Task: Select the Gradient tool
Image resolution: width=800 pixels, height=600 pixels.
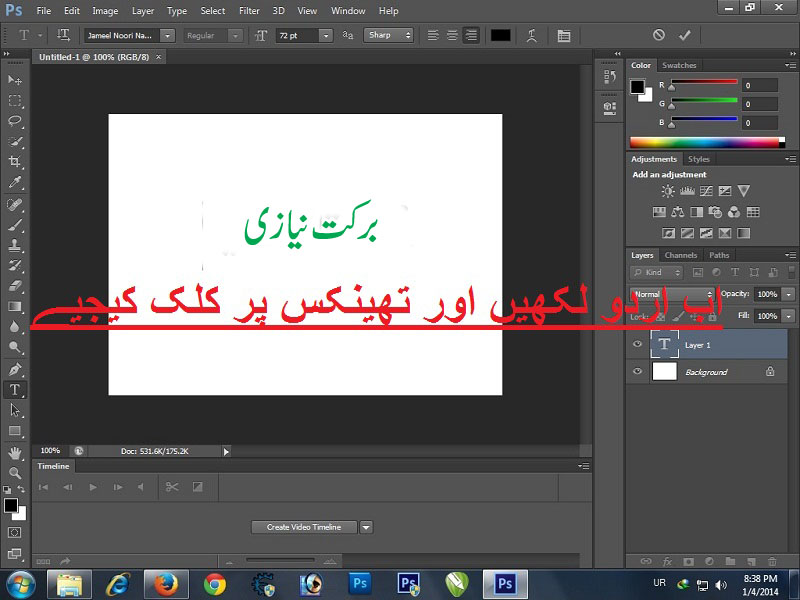Action: coord(15,307)
